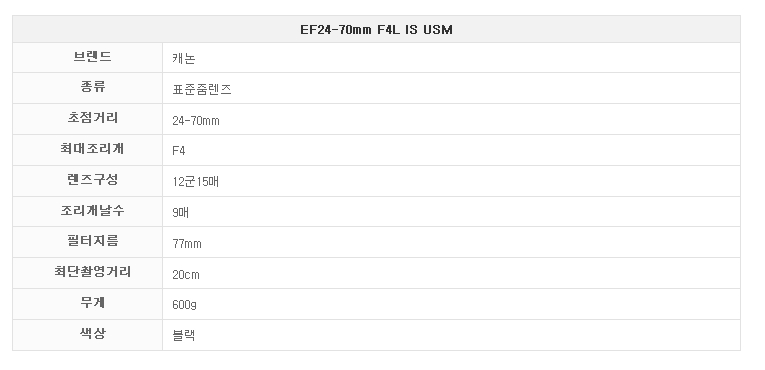Click the 표준줌렌즈 value text
The width and height of the screenshot is (765, 370).
click(201, 90)
